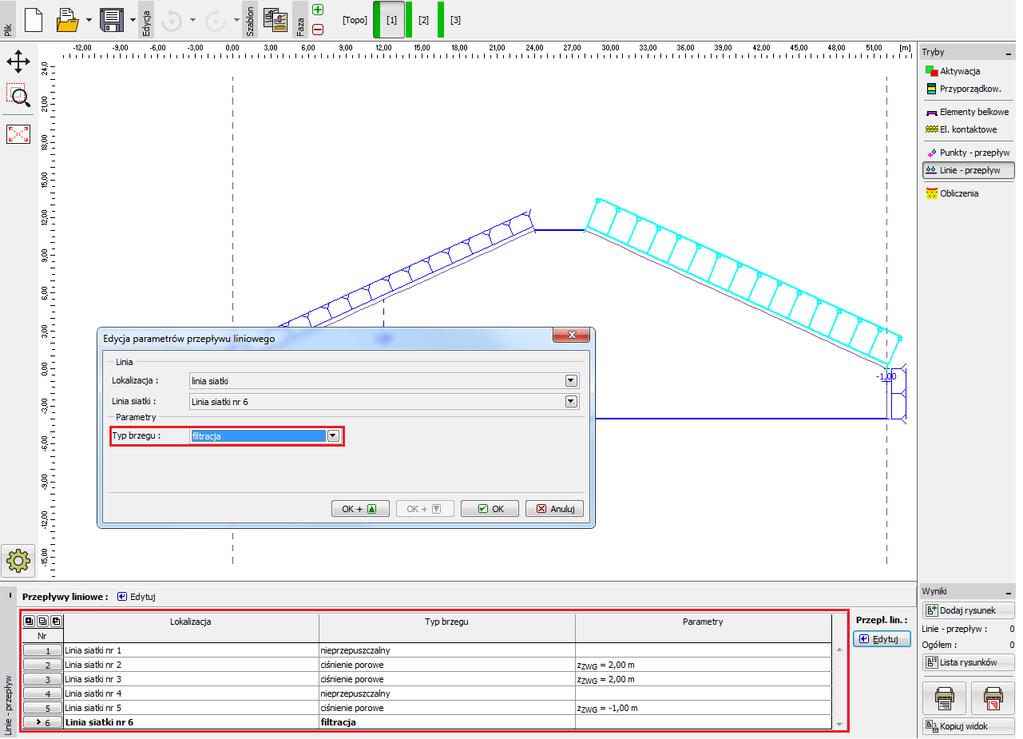Close the Edycja parametrów przepływu liniowego dialog
This screenshot has height=739, width=1023.
[572, 335]
